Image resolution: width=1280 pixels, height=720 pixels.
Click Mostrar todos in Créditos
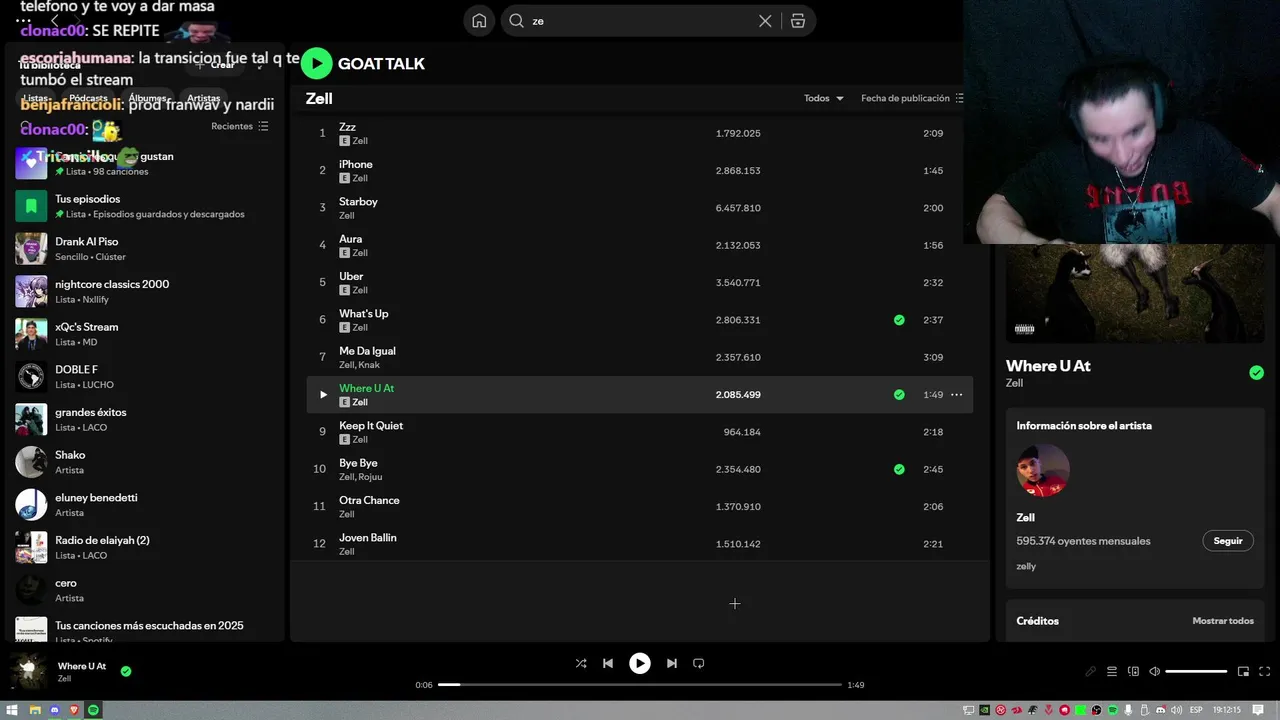tap(1223, 621)
